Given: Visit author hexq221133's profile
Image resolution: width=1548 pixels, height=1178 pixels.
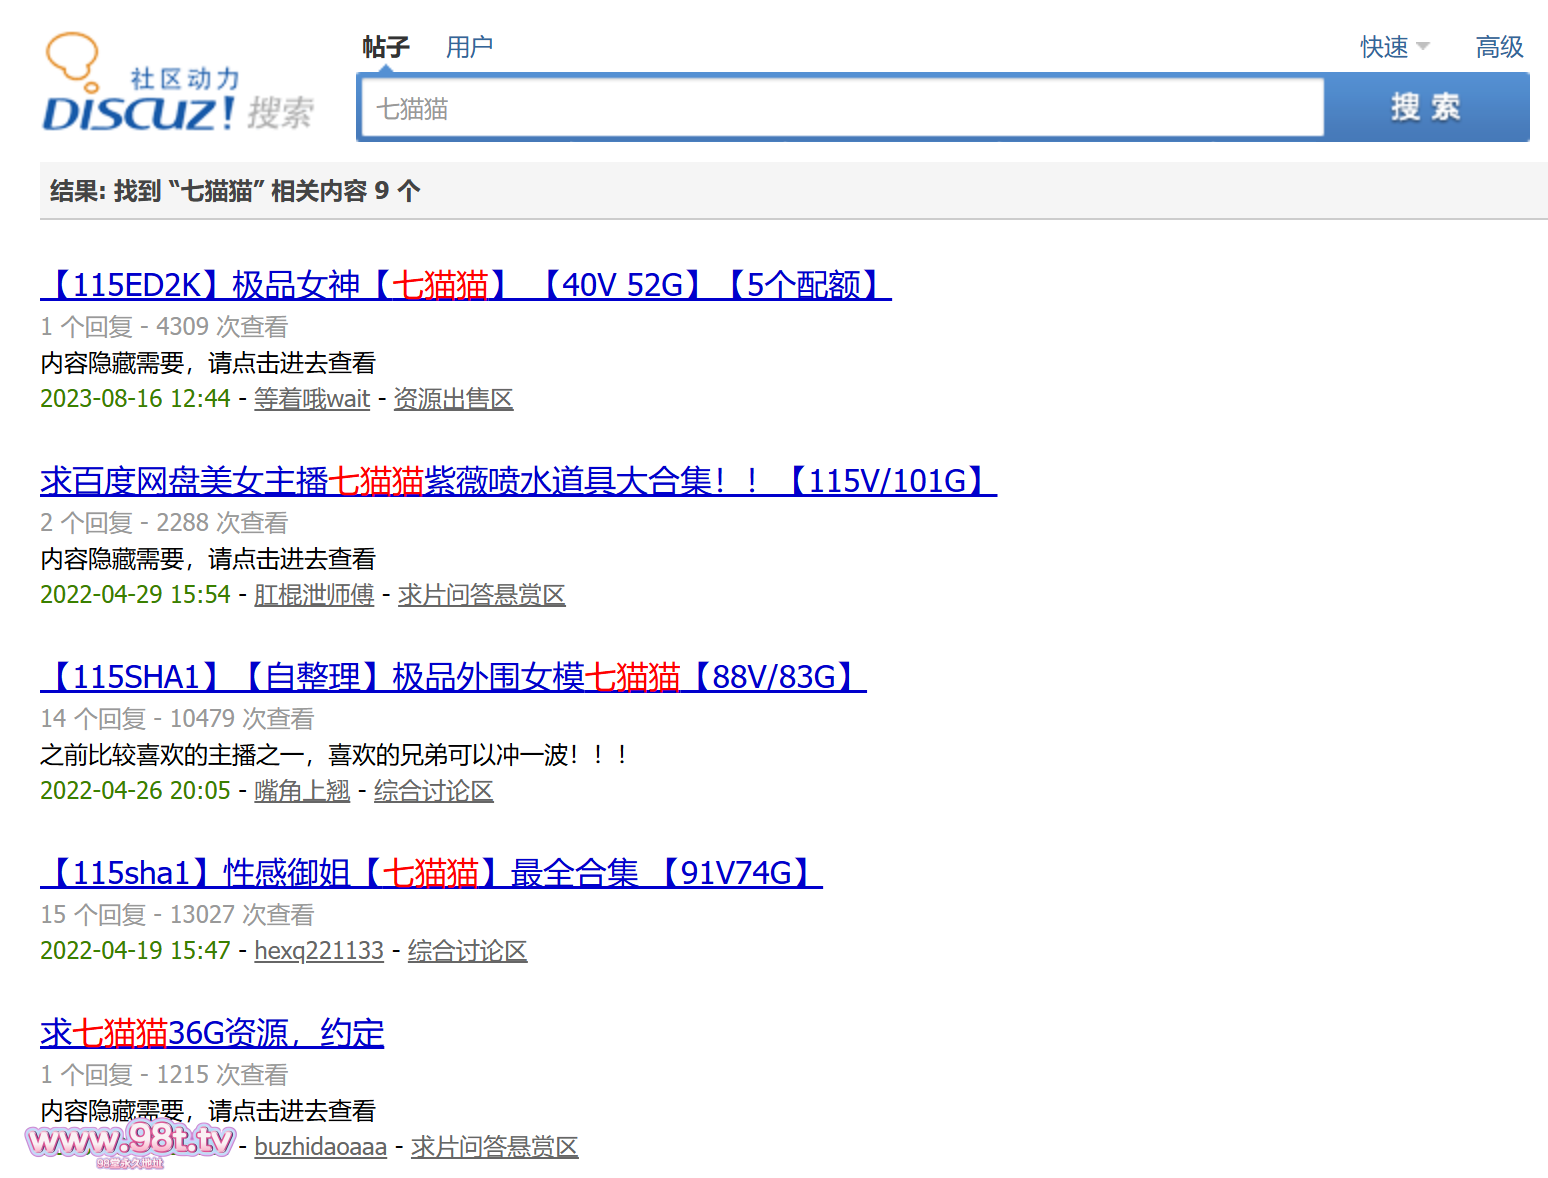Looking at the screenshot, I should 319,951.
